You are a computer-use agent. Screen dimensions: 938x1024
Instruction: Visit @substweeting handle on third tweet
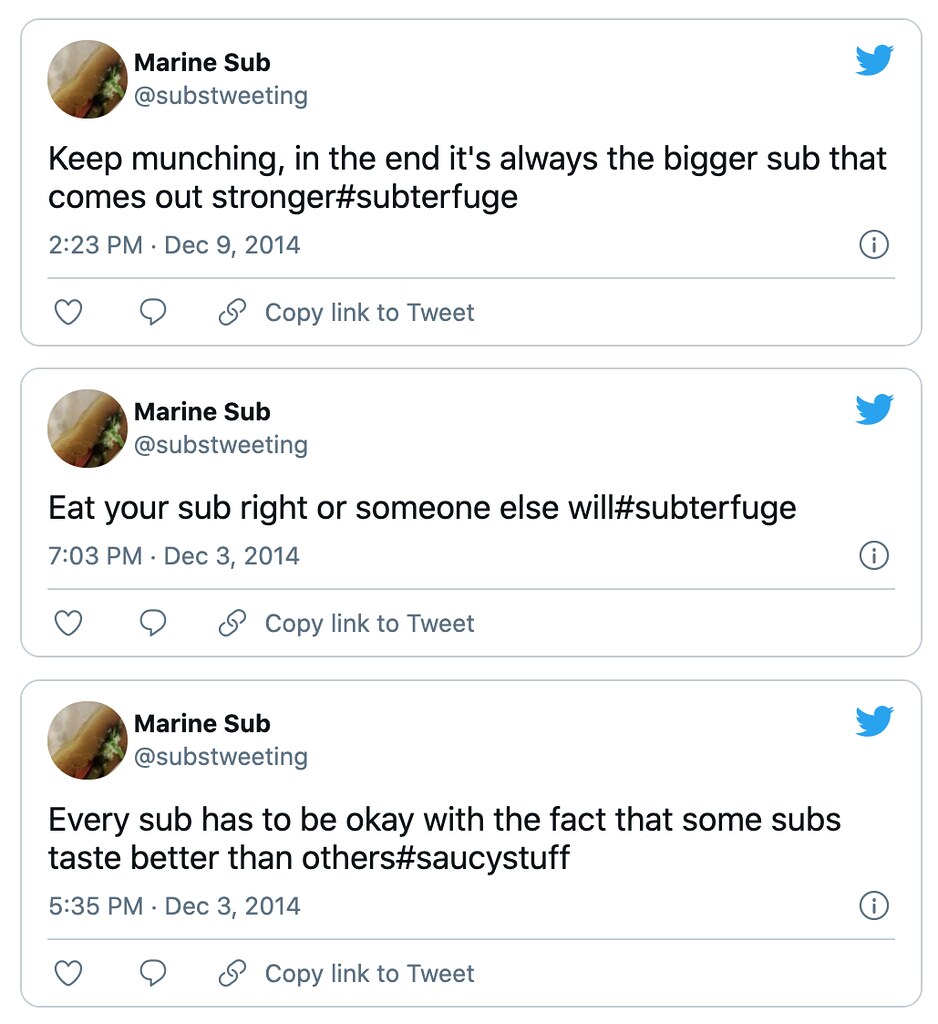pos(221,756)
